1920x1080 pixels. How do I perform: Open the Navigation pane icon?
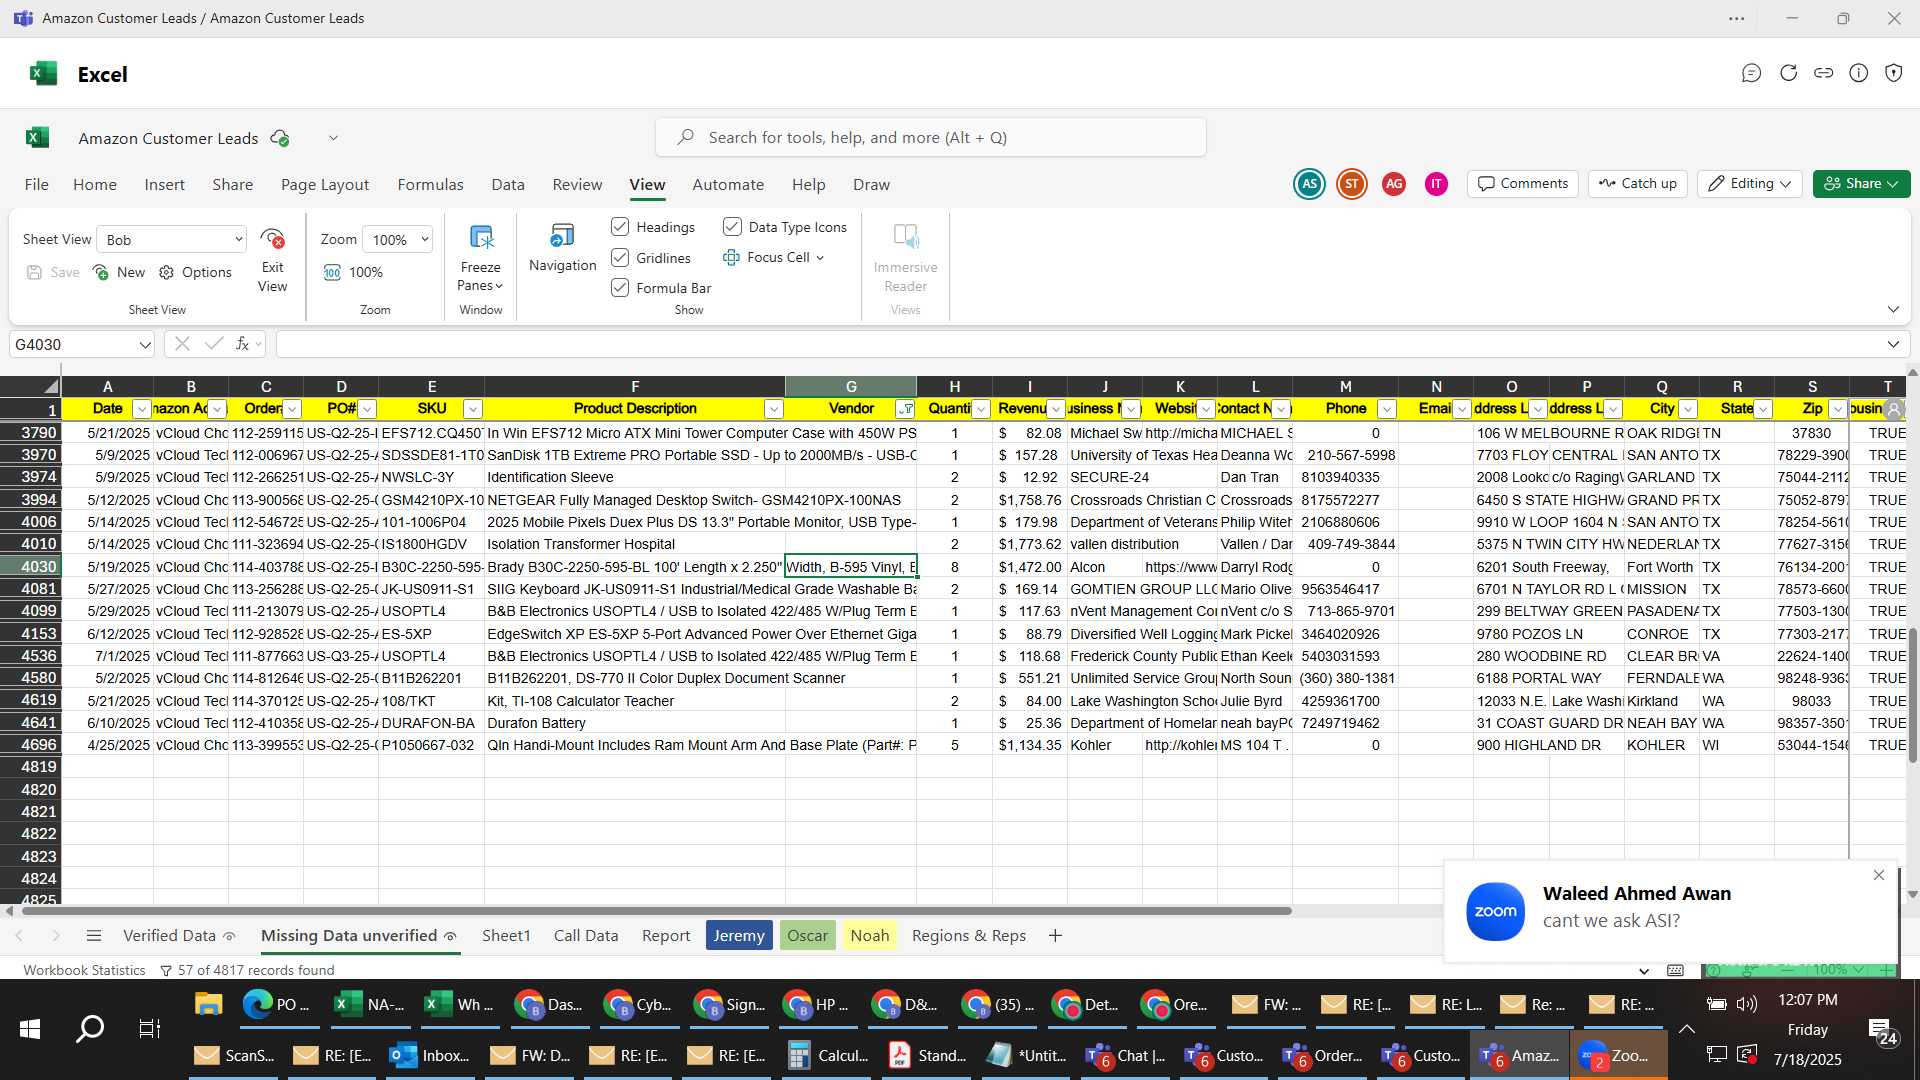(562, 236)
